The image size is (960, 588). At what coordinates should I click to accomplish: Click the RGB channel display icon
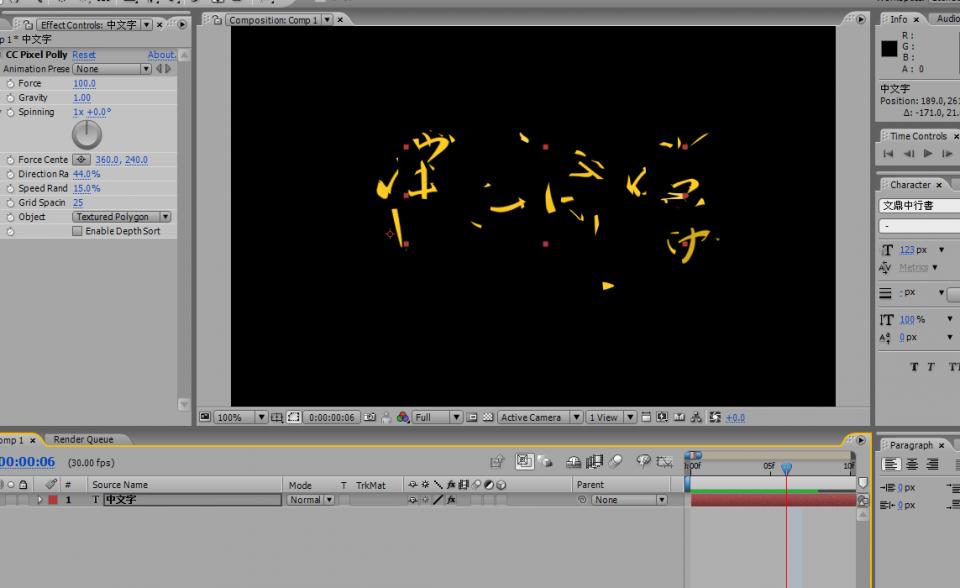click(403, 418)
